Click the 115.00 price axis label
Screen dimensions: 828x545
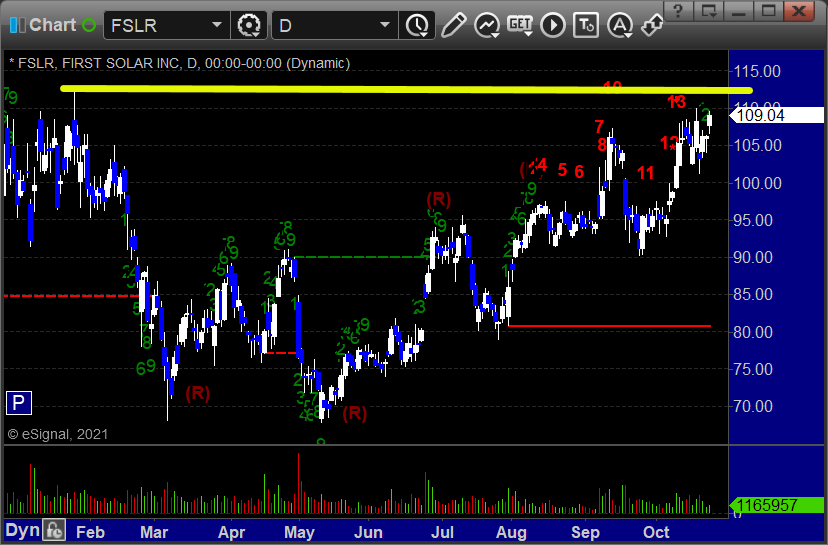point(757,71)
